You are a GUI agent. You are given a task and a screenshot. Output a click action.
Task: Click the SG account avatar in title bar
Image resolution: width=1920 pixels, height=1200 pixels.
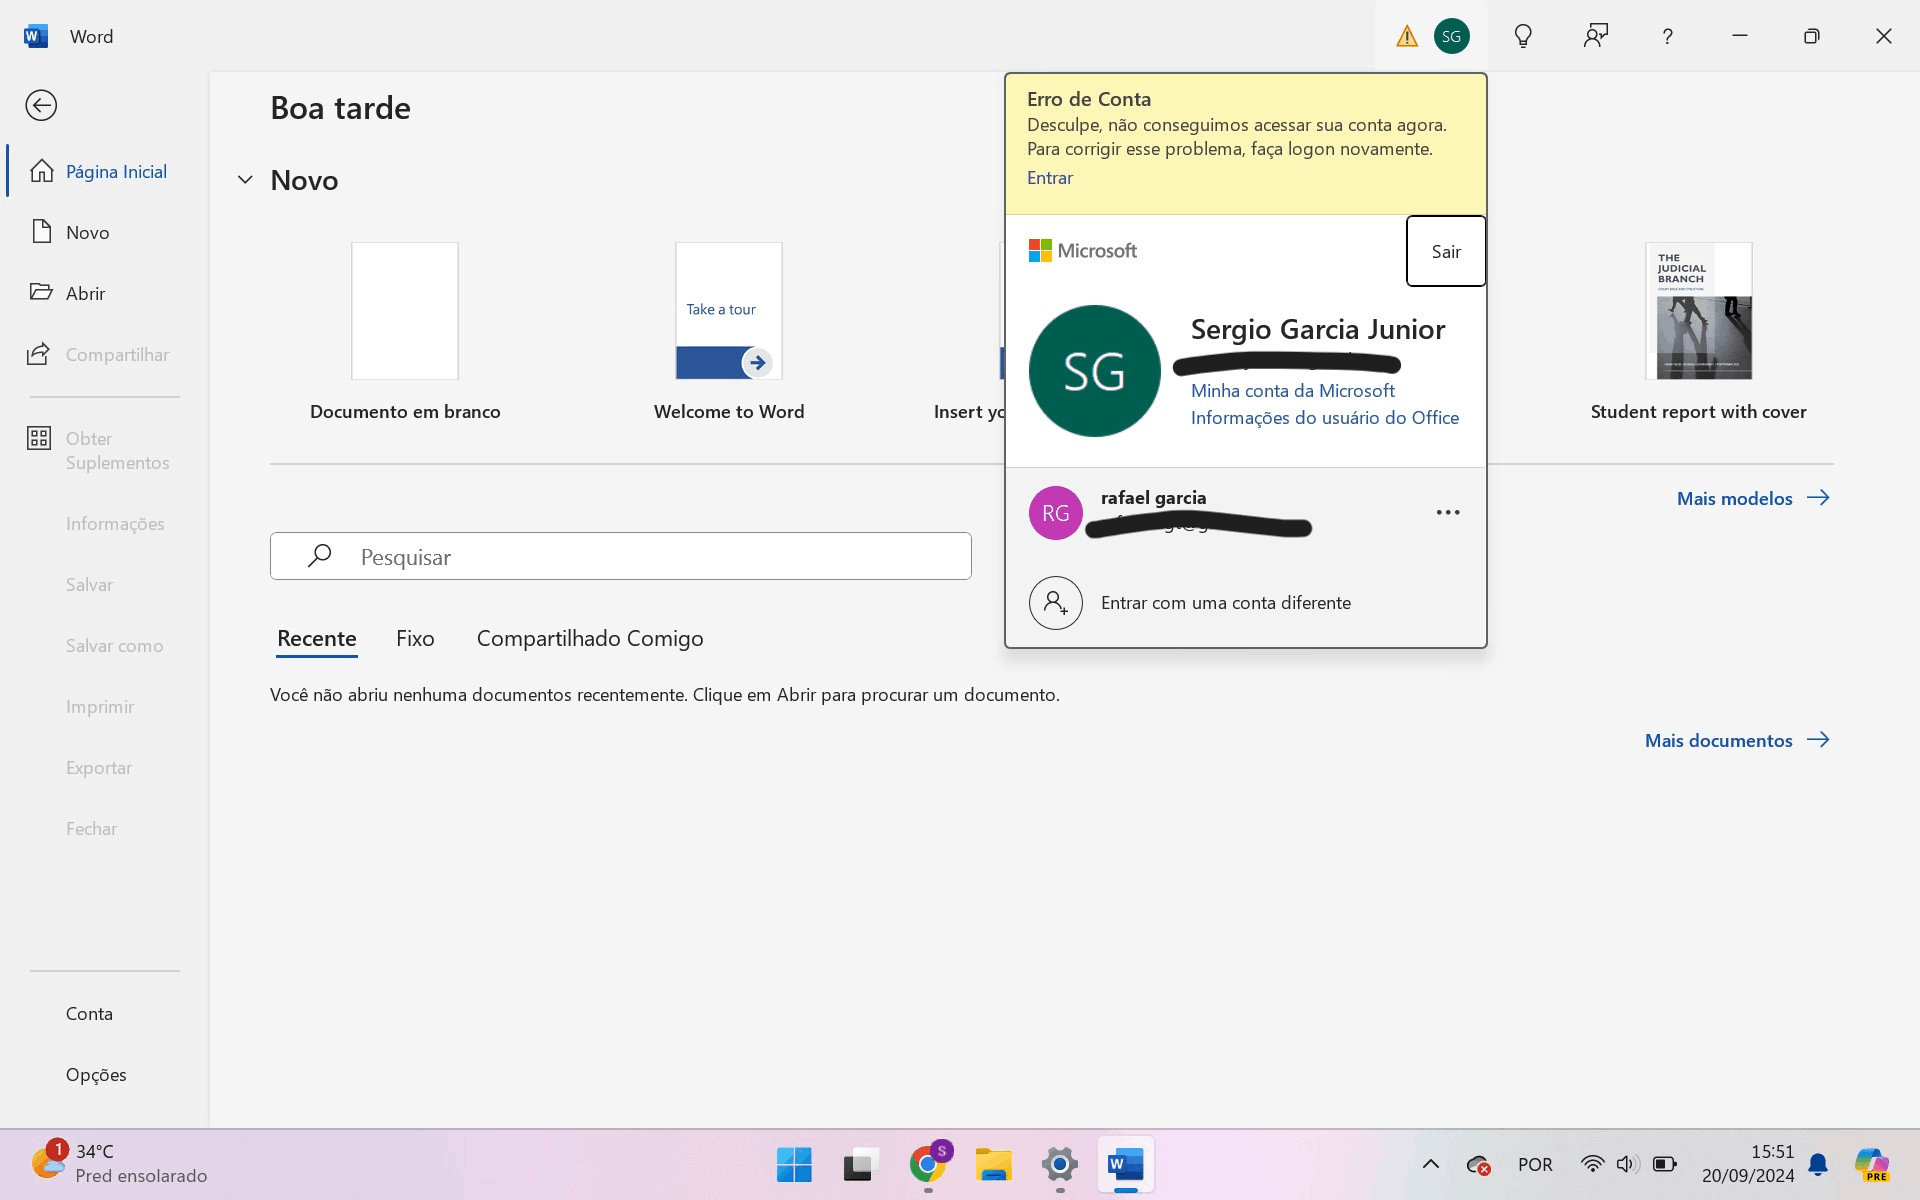coord(1452,36)
